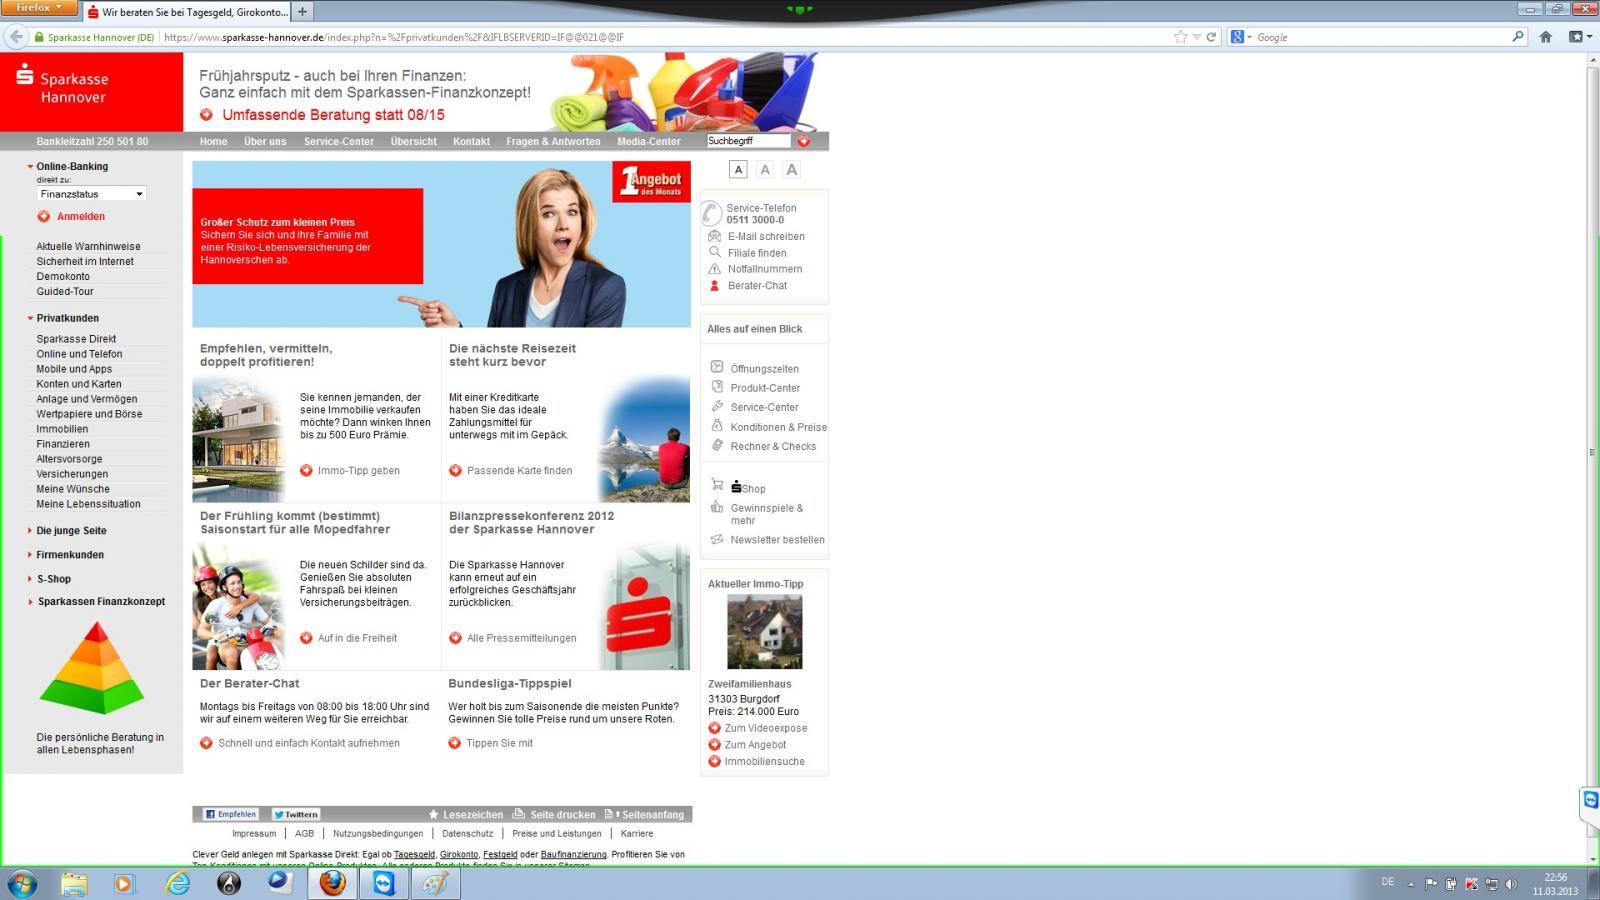Open the Datenschutz footer link

click(x=468, y=833)
